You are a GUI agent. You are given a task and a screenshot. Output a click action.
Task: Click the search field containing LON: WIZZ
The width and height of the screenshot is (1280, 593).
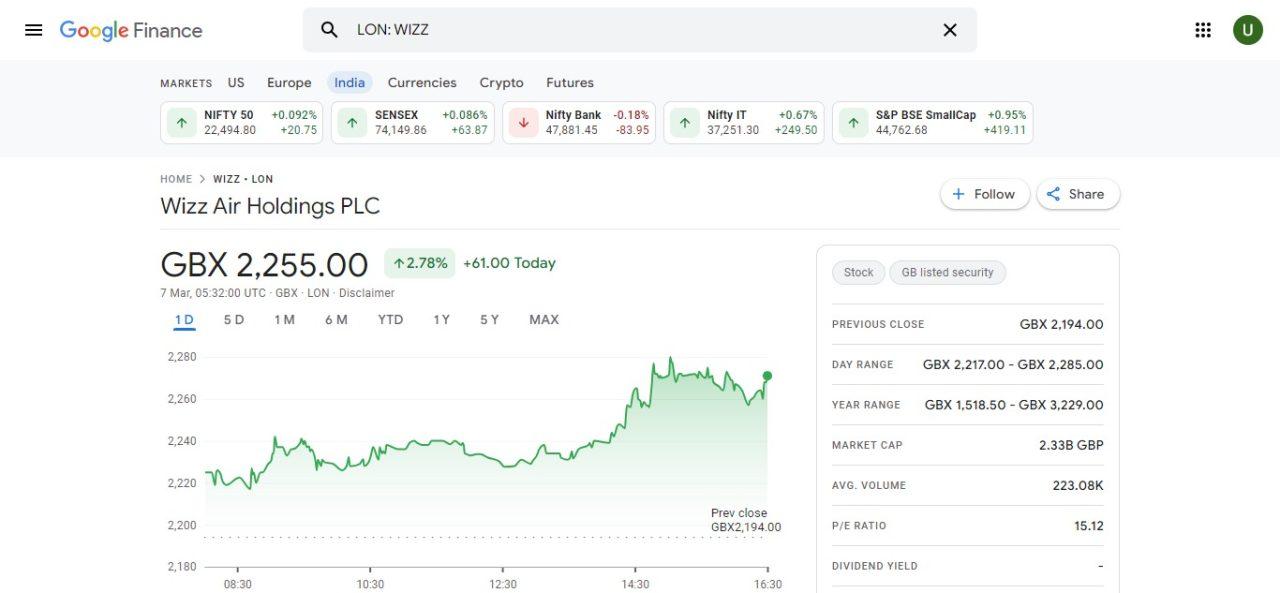pos(640,30)
